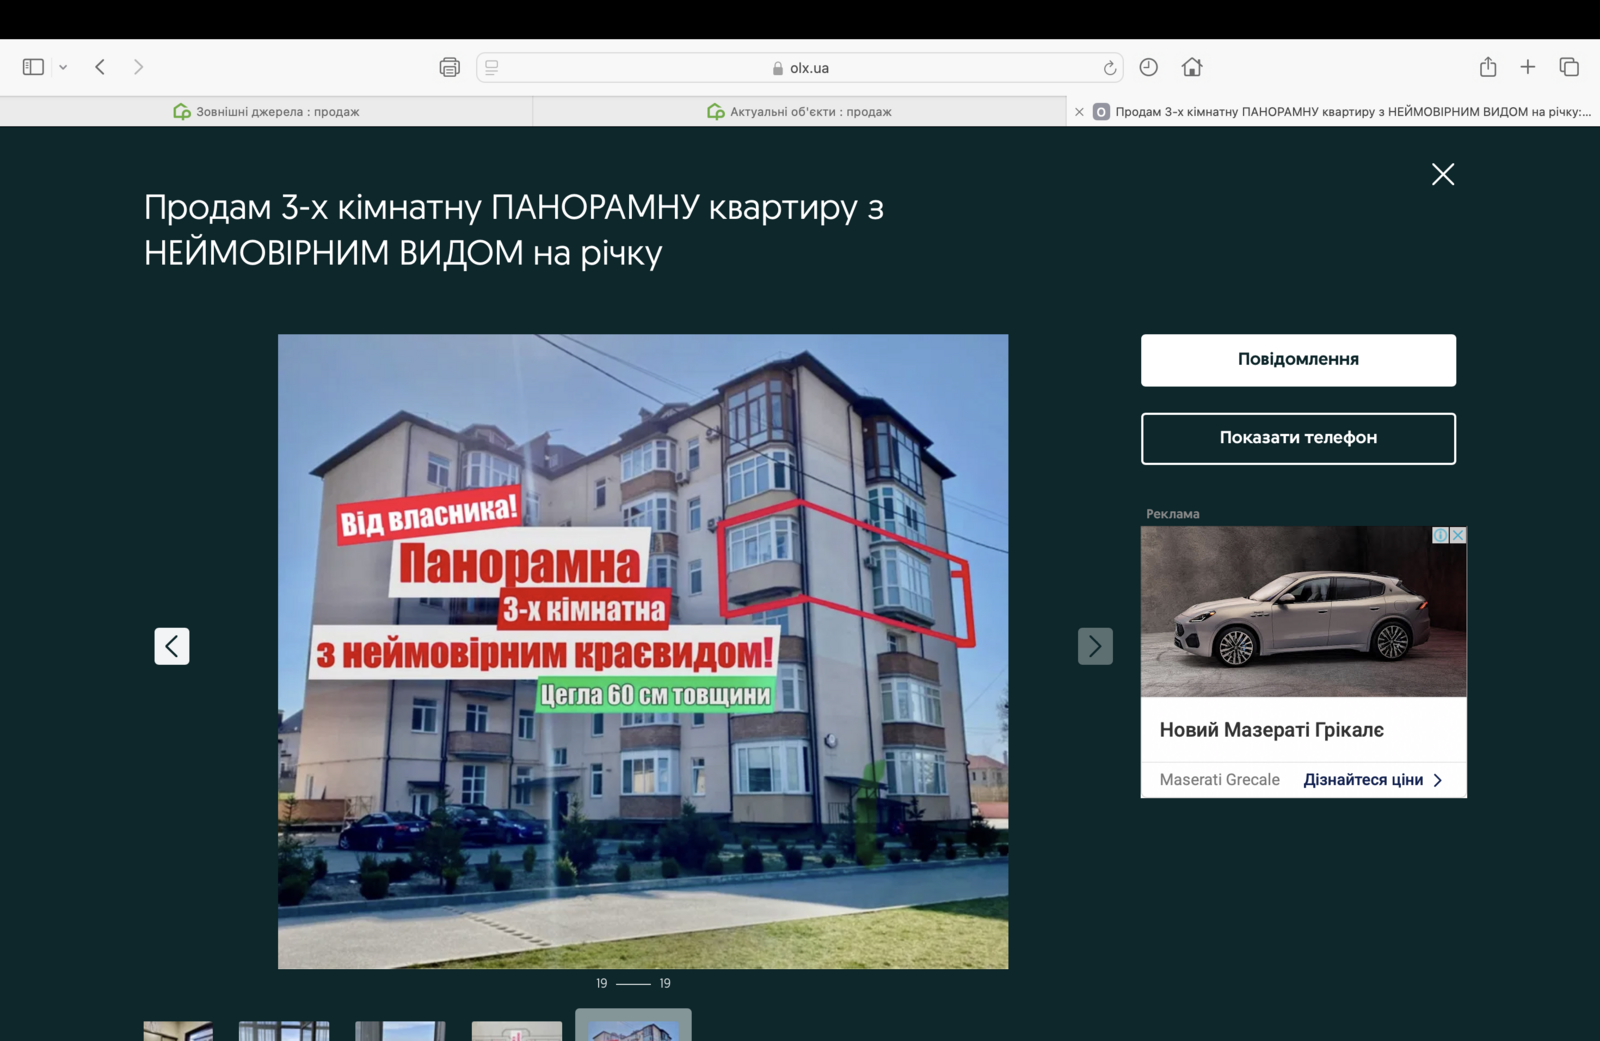Close the photo gallery overlay
The image size is (1600, 1041).
(1442, 175)
